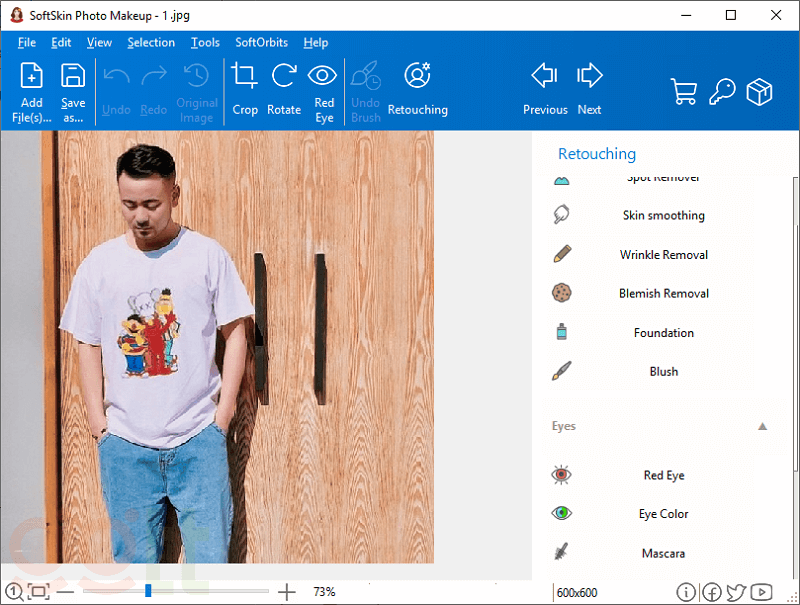The height and width of the screenshot is (605, 800).
Task: Click the fit-to-window zoom icon
Action: point(38,592)
